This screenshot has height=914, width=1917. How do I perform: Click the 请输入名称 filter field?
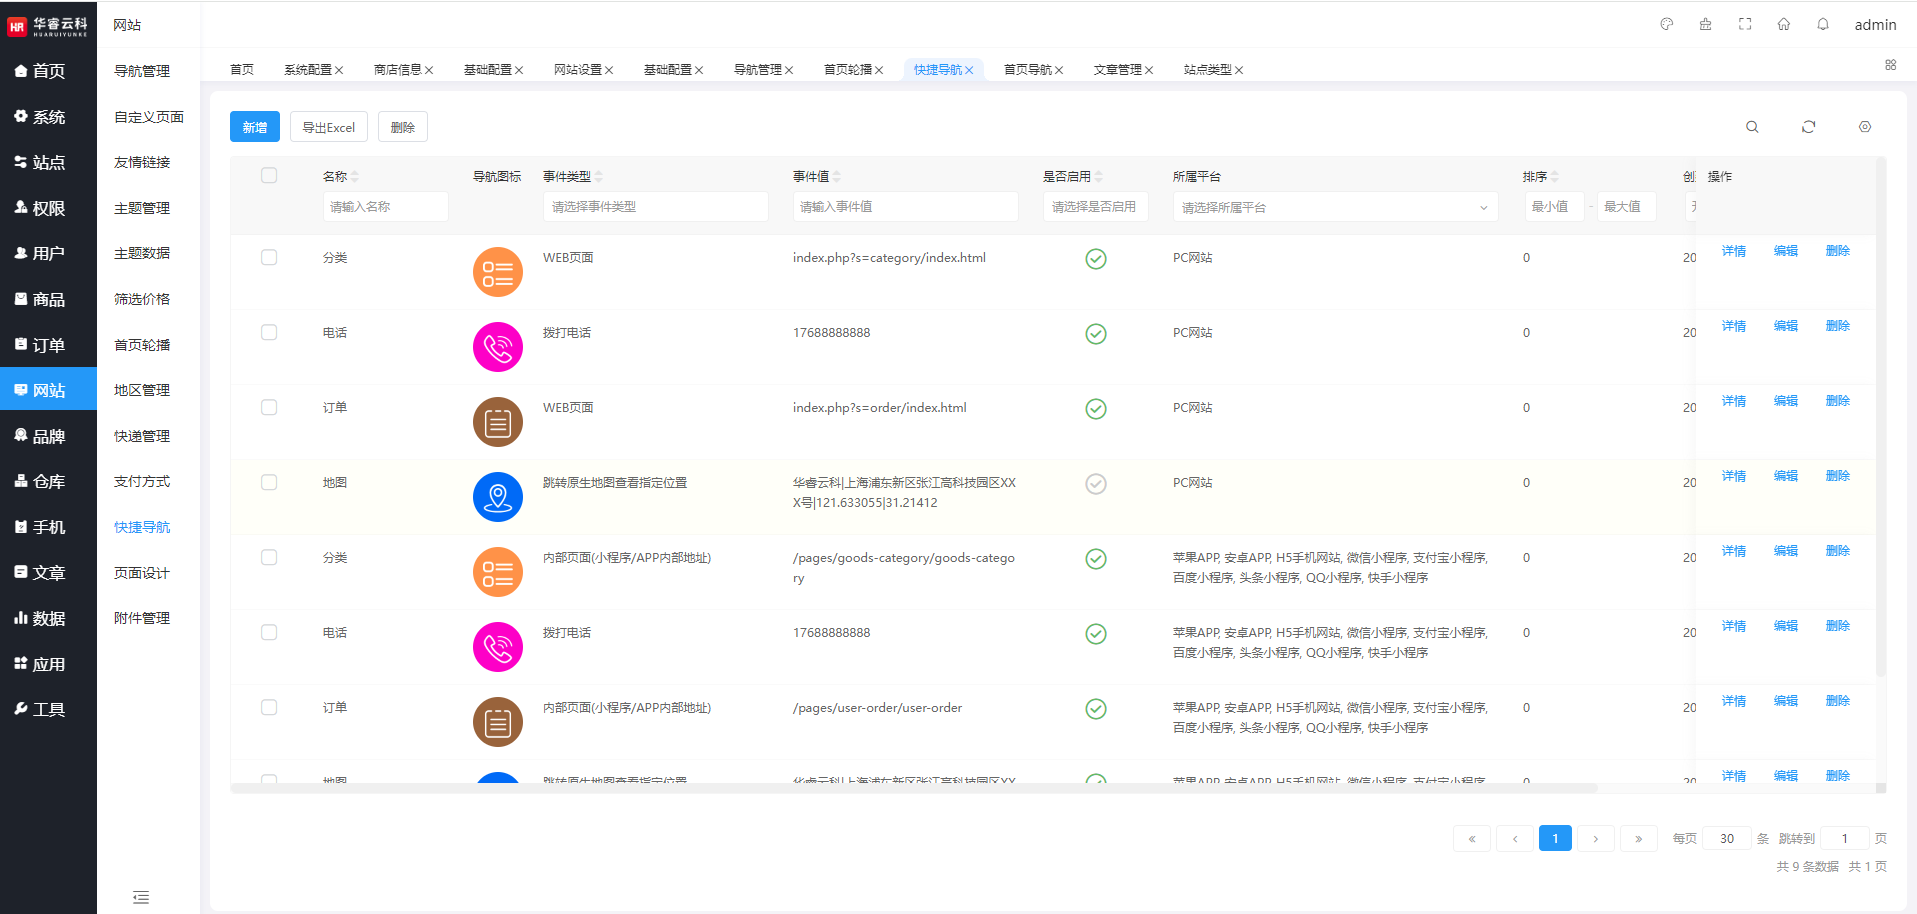385,207
